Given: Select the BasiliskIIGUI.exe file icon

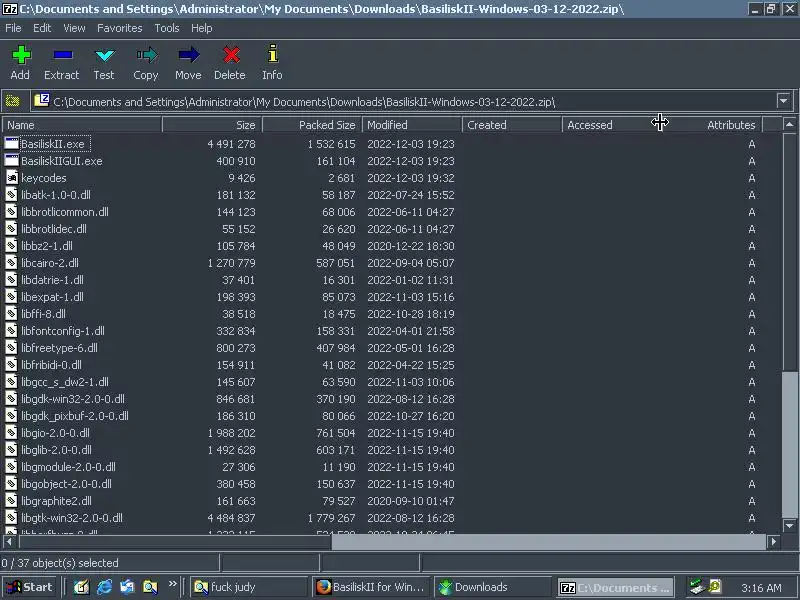Looking at the screenshot, I should click(x=11, y=161).
